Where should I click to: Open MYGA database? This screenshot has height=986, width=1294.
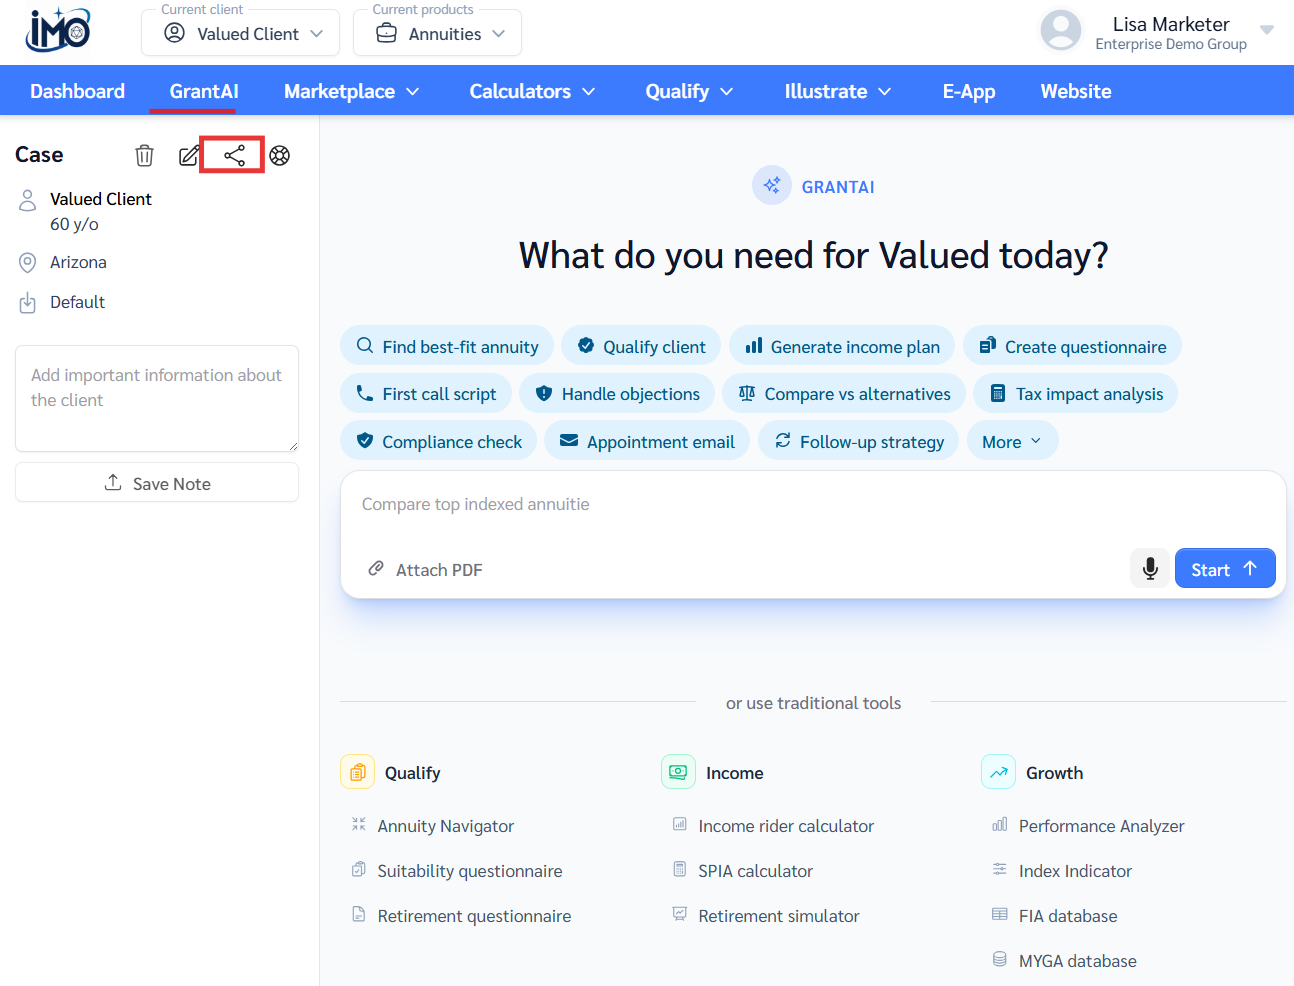pyautogui.click(x=1077, y=961)
